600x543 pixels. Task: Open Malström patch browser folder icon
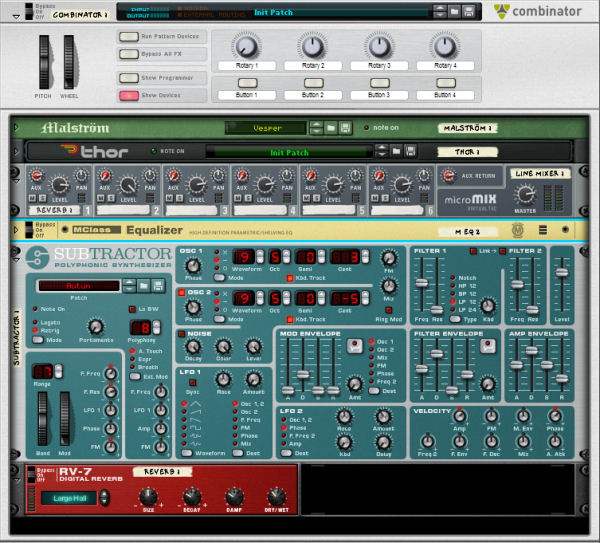[331, 128]
